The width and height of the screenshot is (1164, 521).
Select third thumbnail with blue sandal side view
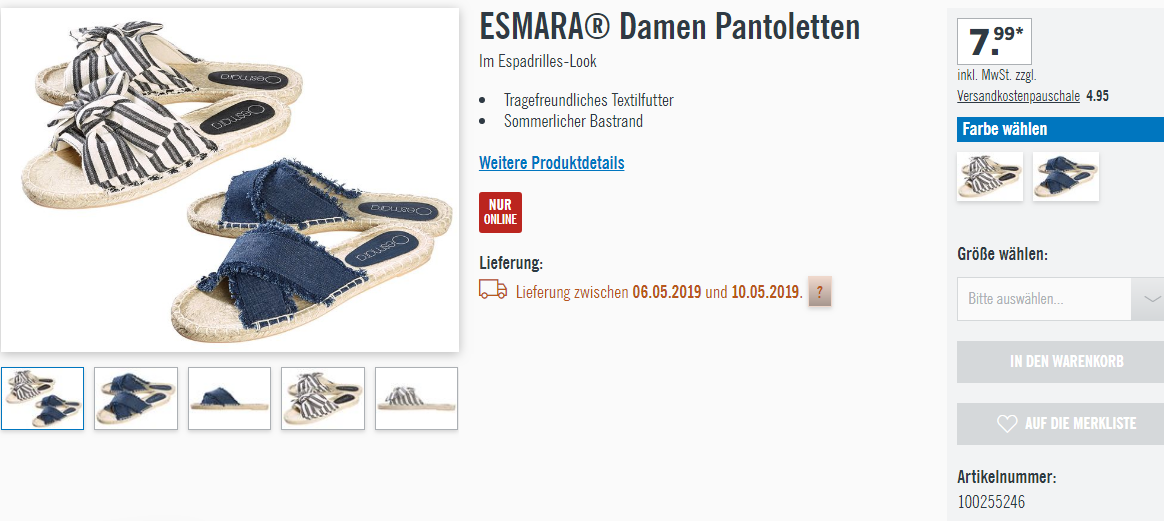pos(229,399)
